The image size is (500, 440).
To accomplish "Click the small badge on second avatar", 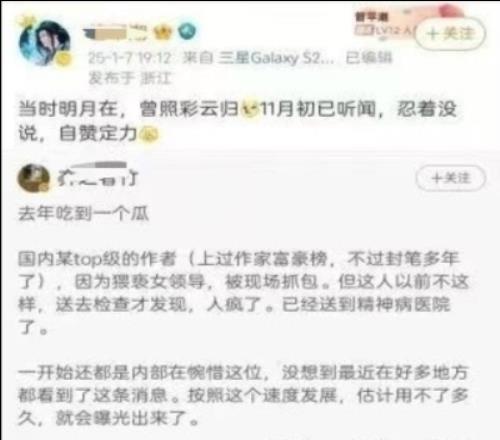I will point(44,189).
